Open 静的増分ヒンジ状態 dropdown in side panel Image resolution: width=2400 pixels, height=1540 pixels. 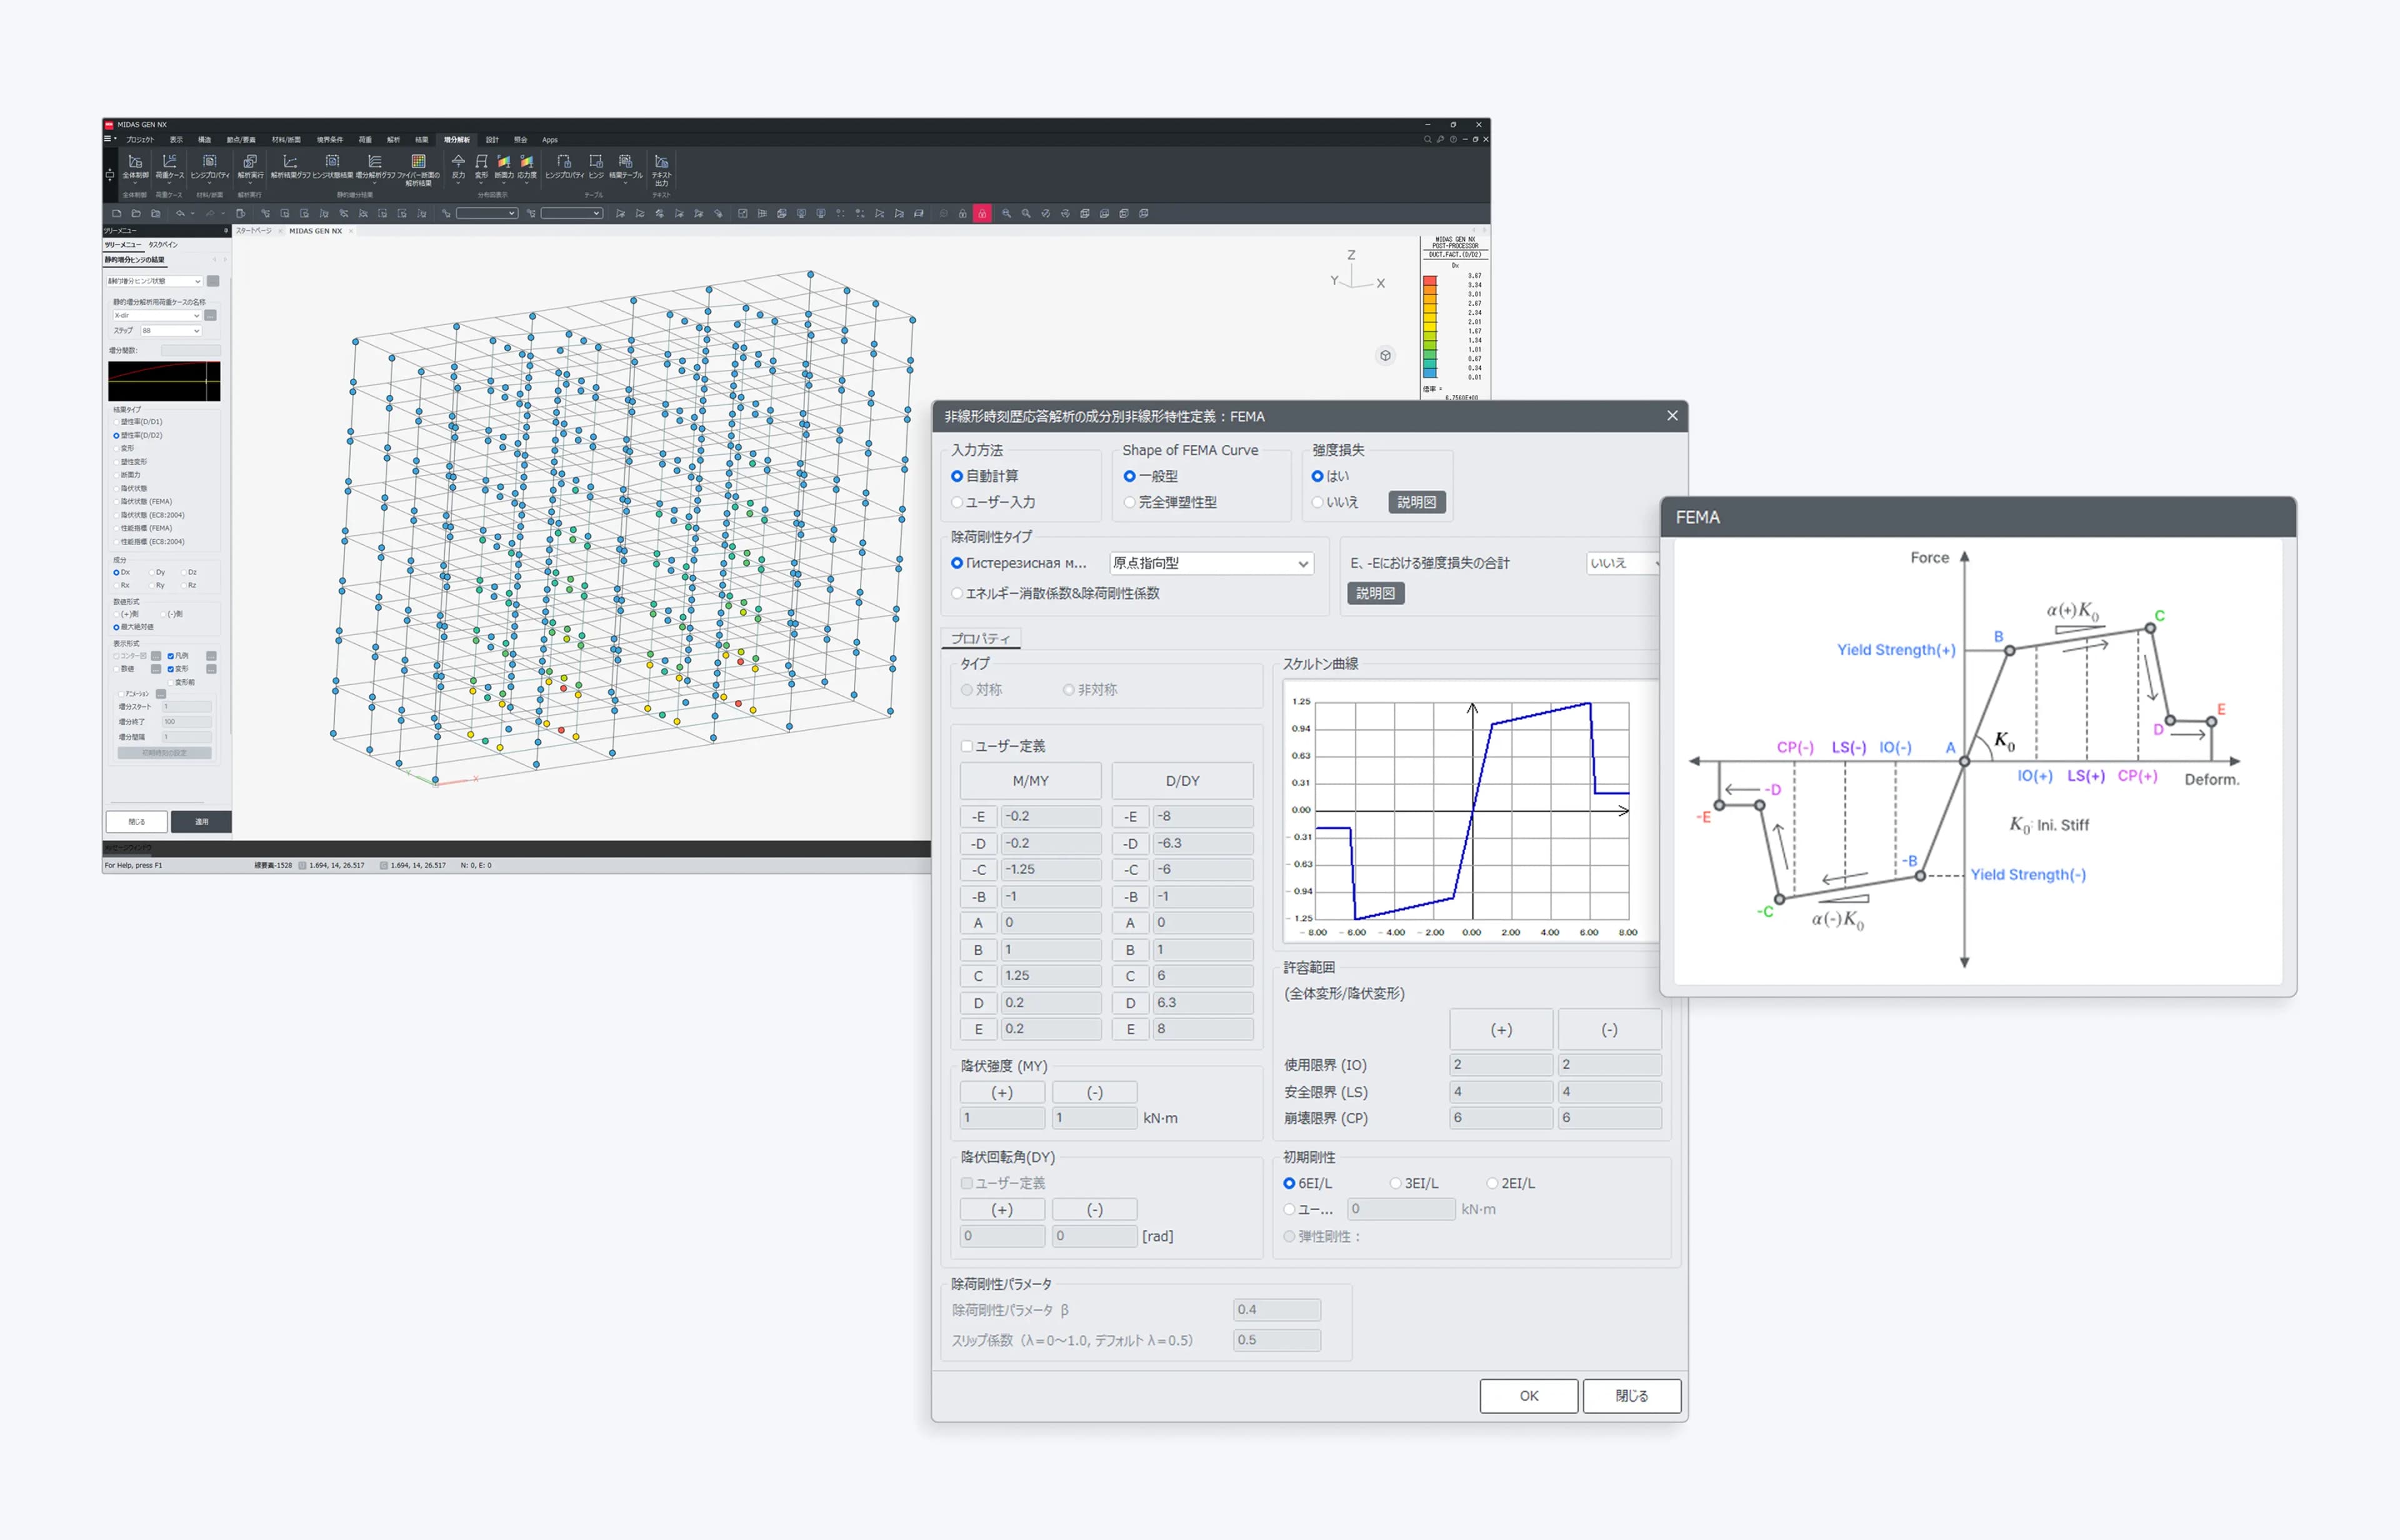click(x=154, y=281)
